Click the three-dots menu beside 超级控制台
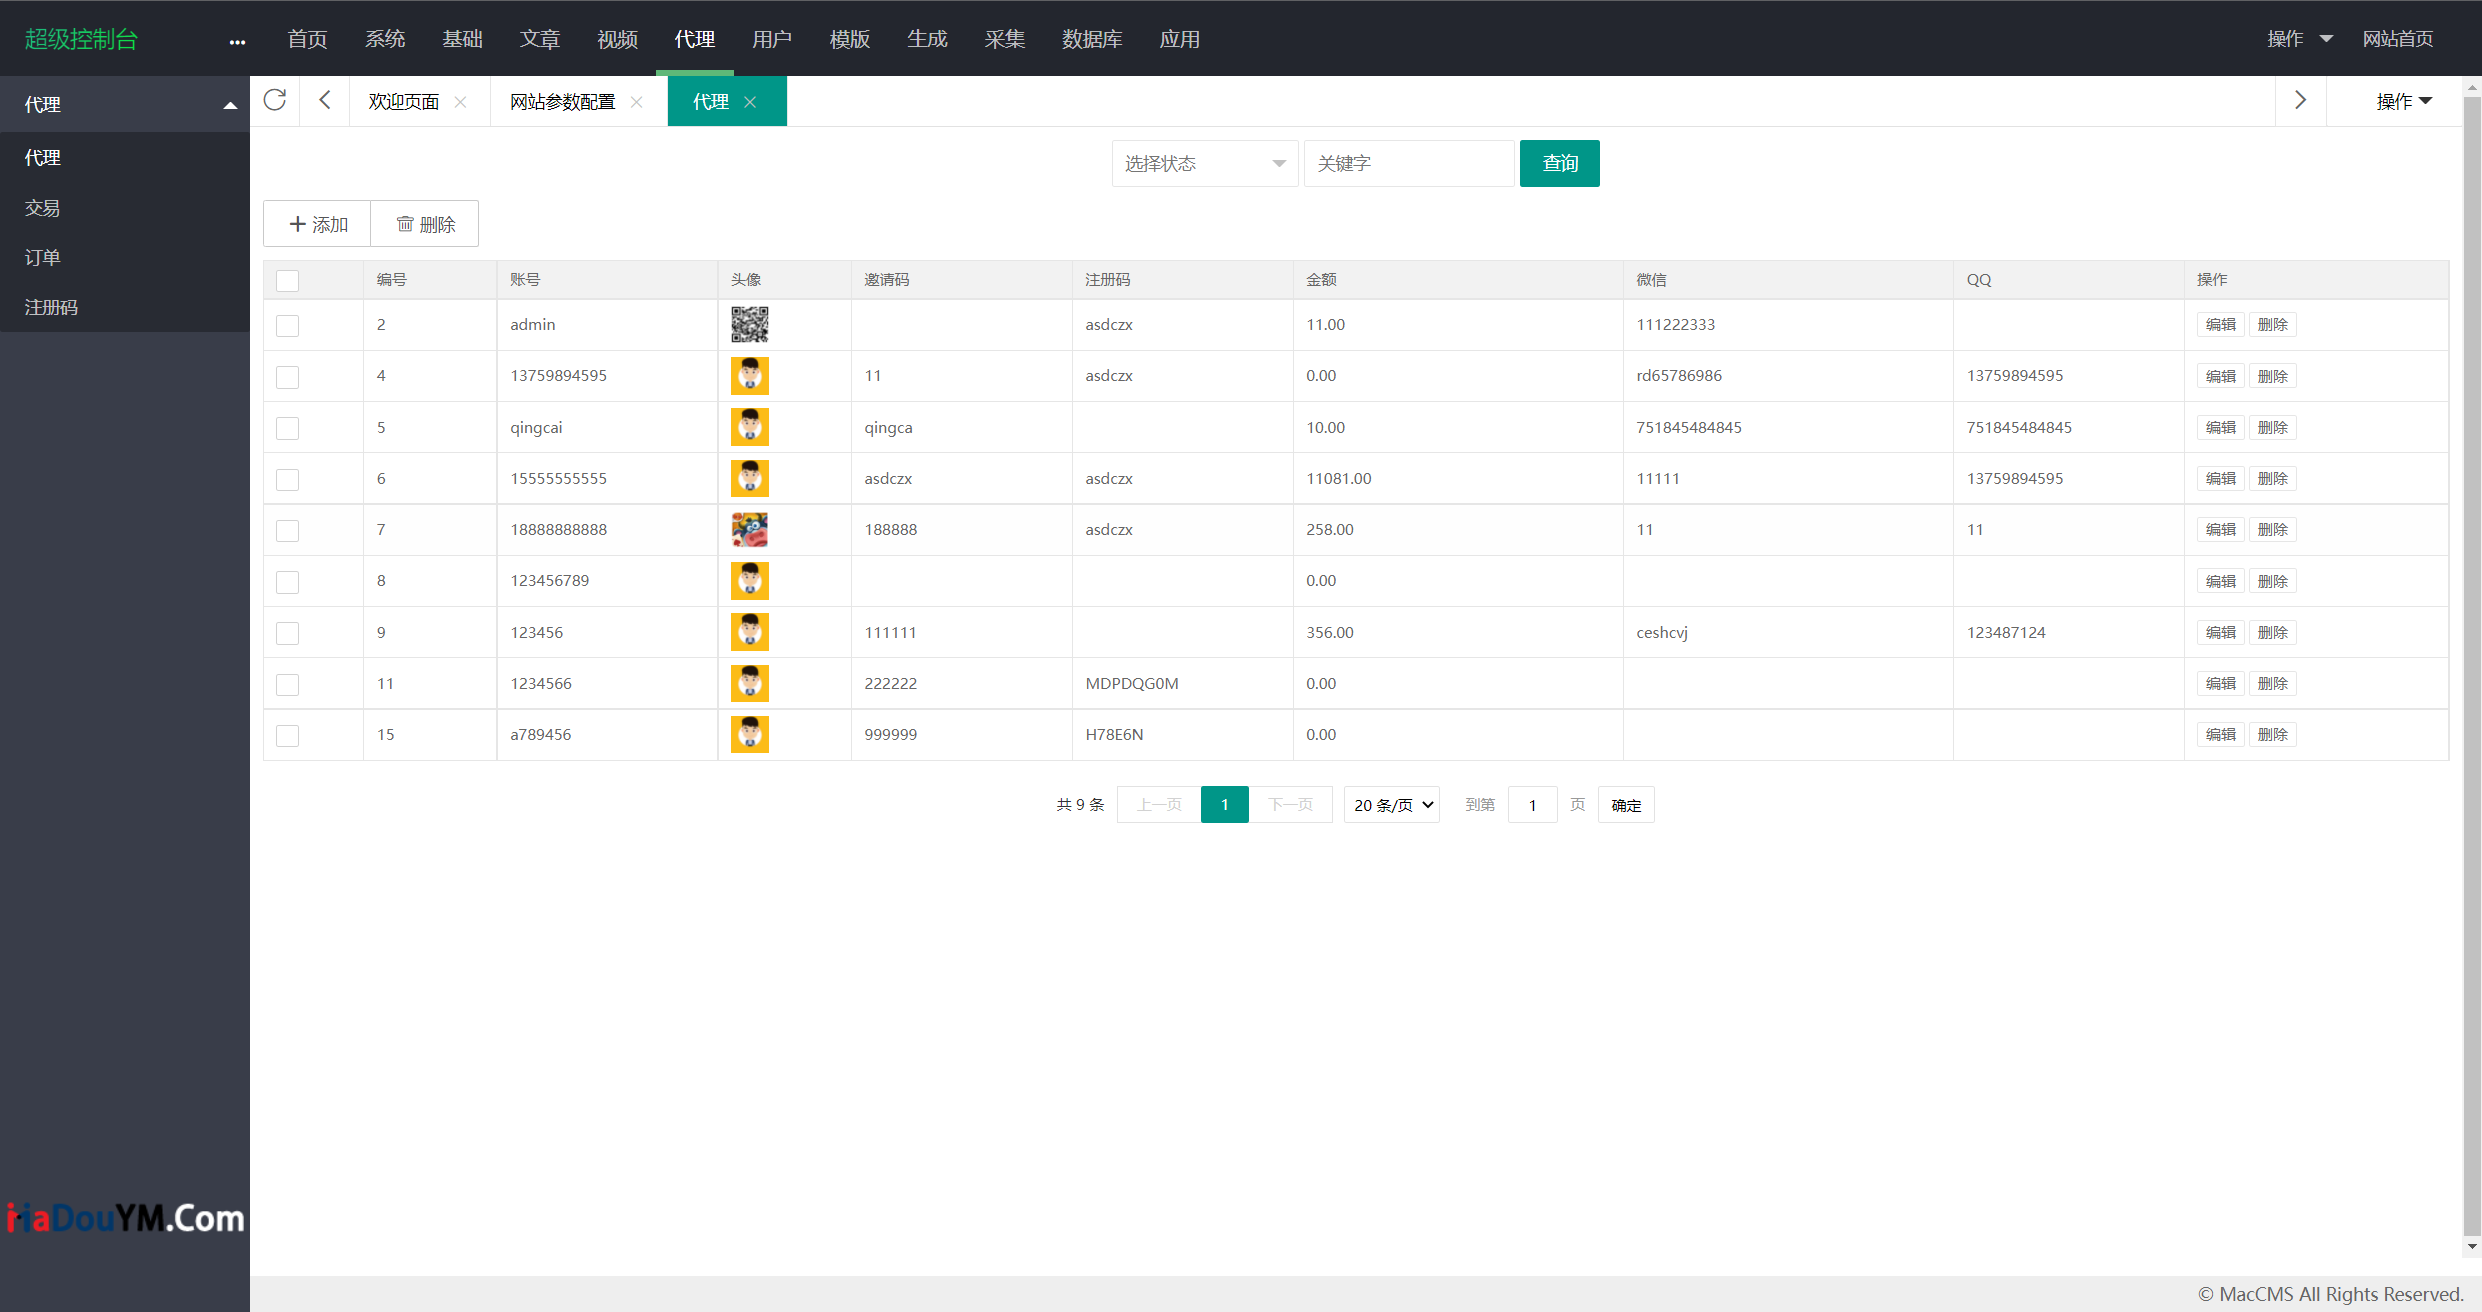Screen dimensions: 2482x1312 coord(237,41)
